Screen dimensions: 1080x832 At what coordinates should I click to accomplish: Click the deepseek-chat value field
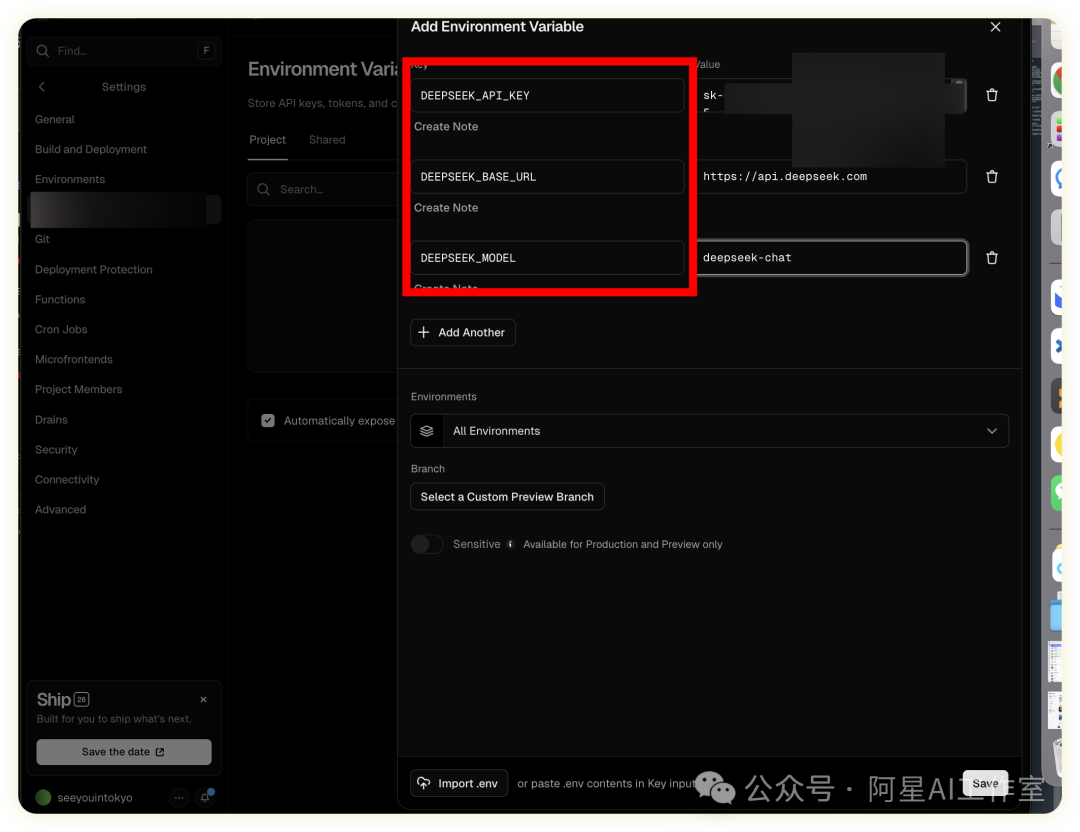832,258
